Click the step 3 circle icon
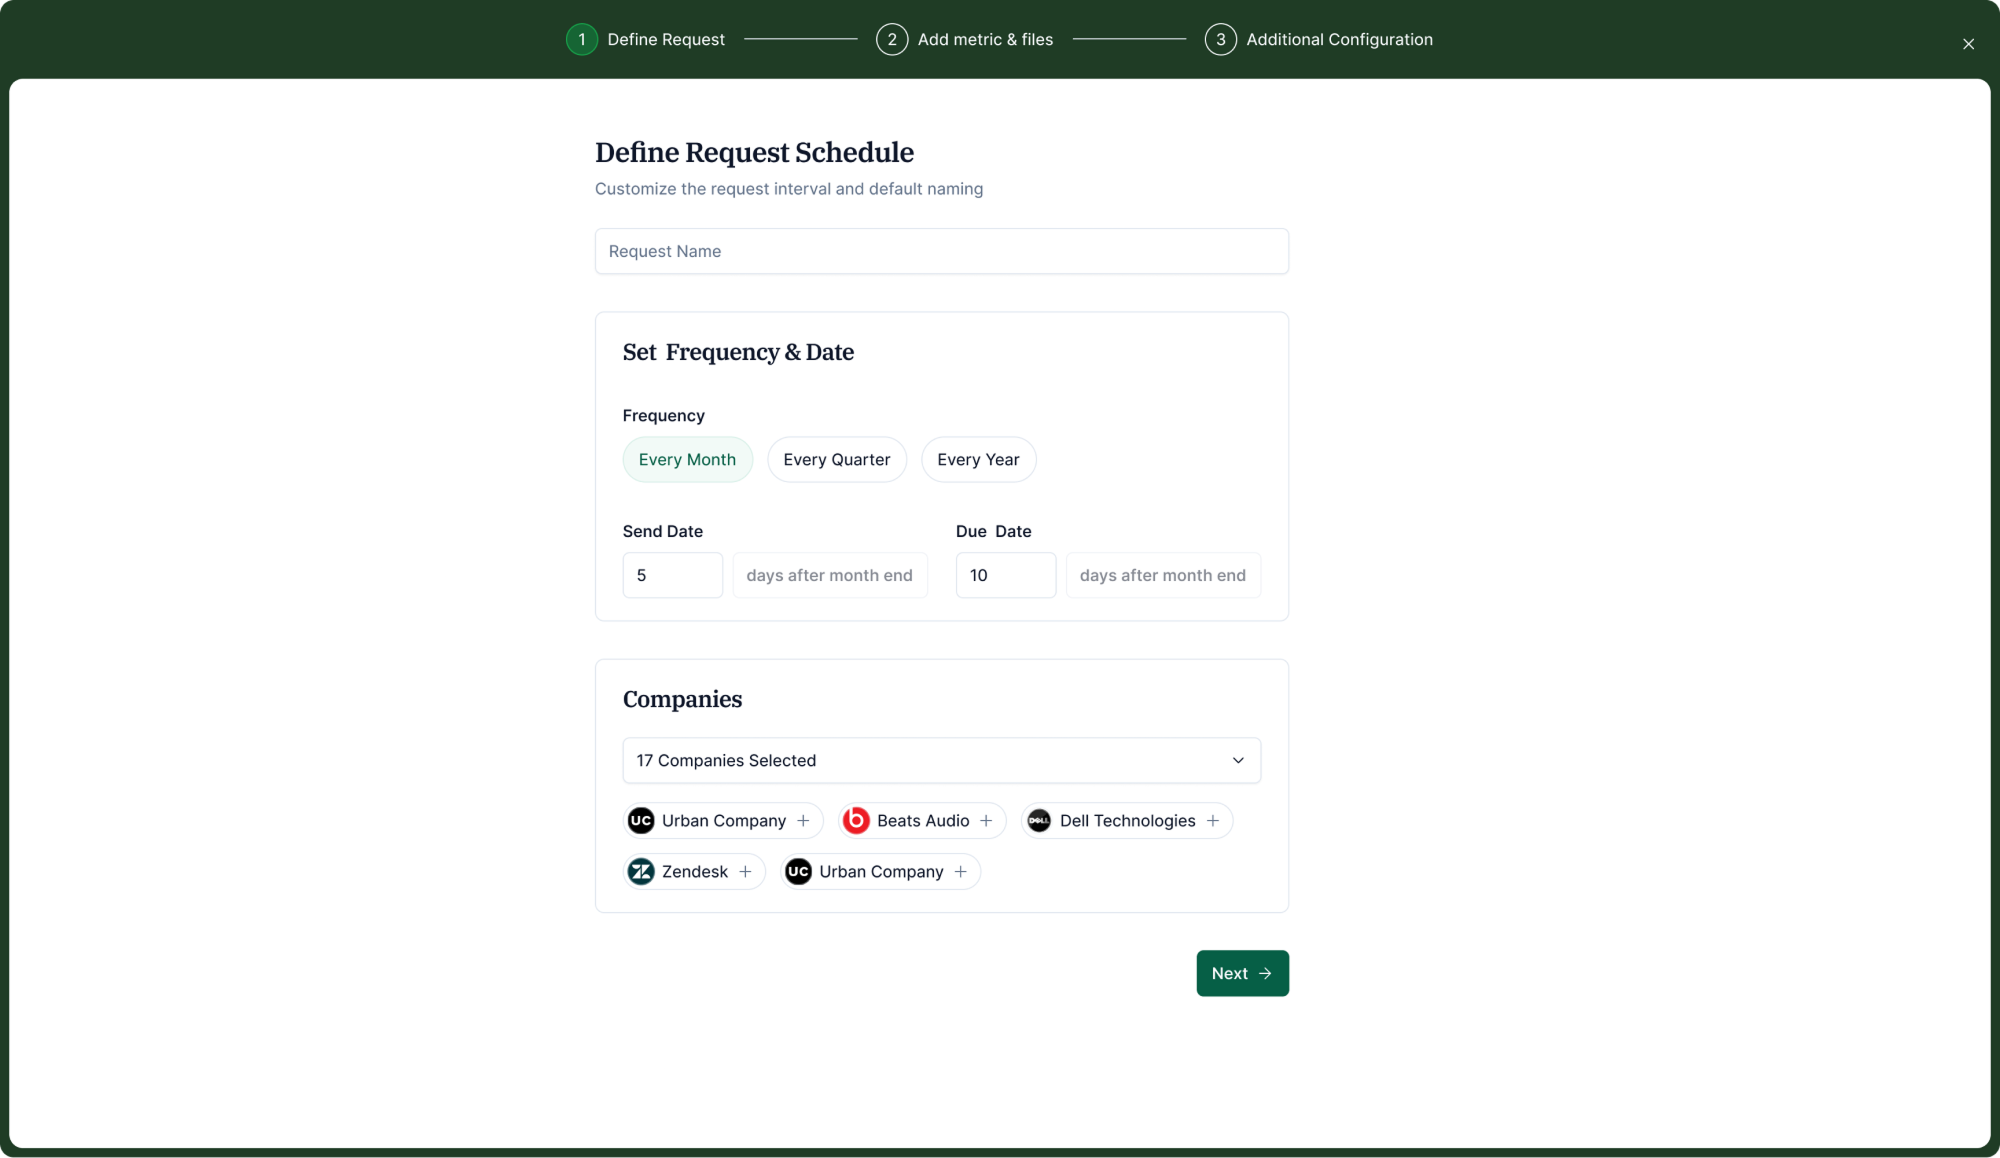 point(1220,39)
